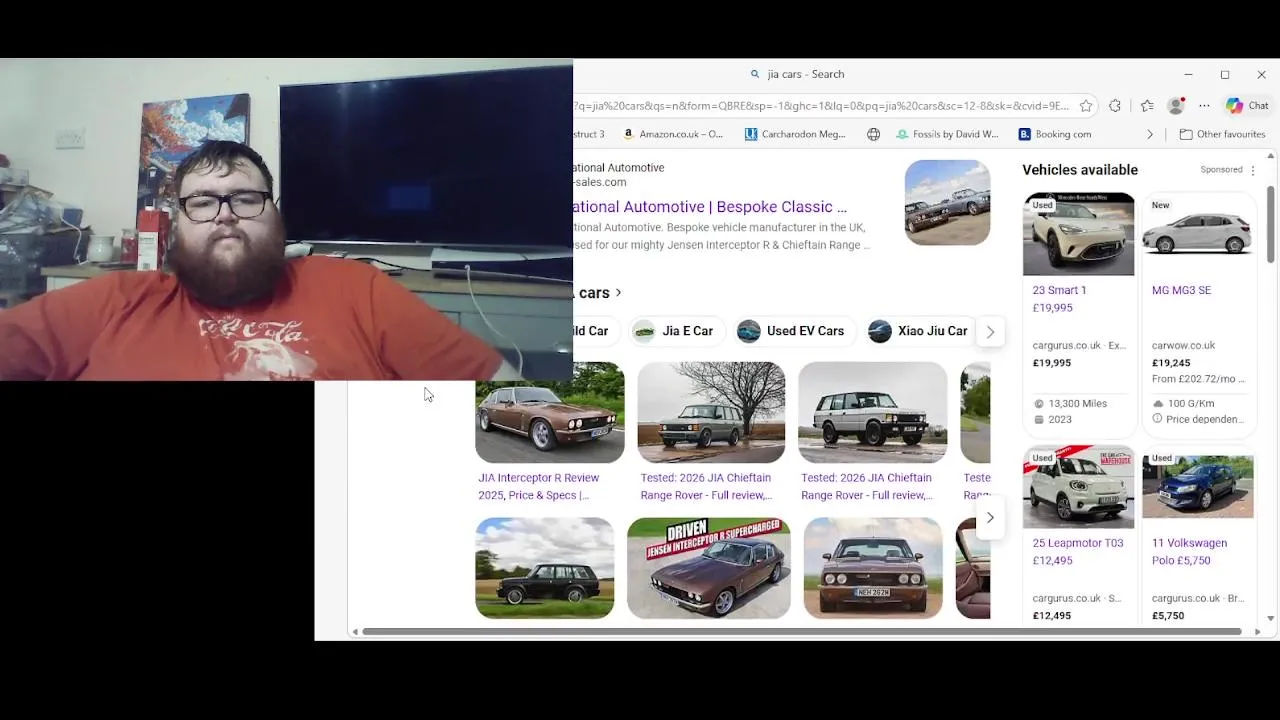The image size is (1280, 720).
Task: Open Copilot Chat button
Action: (1247, 106)
